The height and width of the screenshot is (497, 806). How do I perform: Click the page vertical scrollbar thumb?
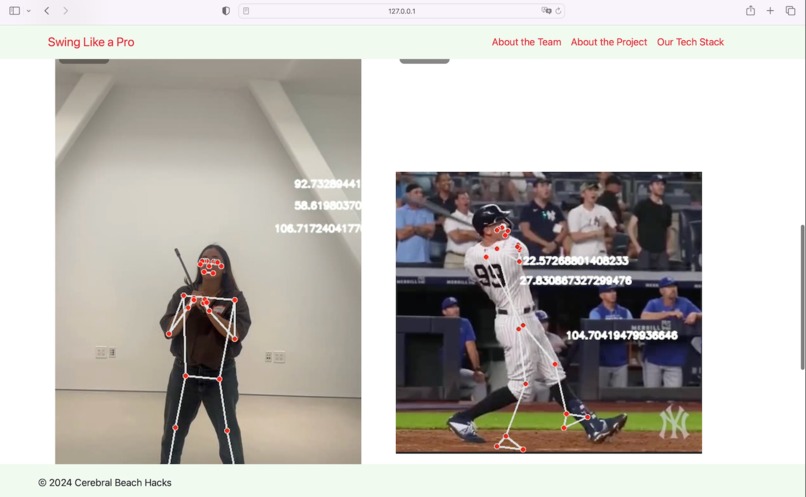point(802,297)
